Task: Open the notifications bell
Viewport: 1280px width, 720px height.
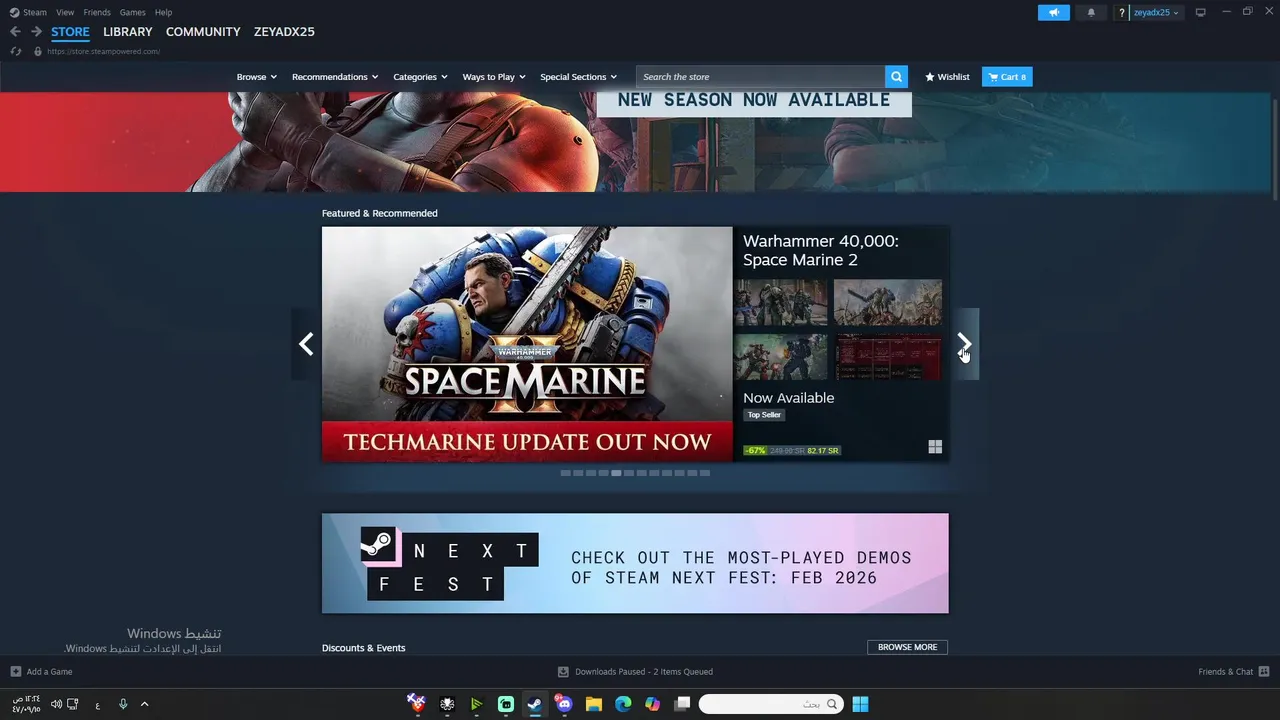Action: (x=1091, y=12)
